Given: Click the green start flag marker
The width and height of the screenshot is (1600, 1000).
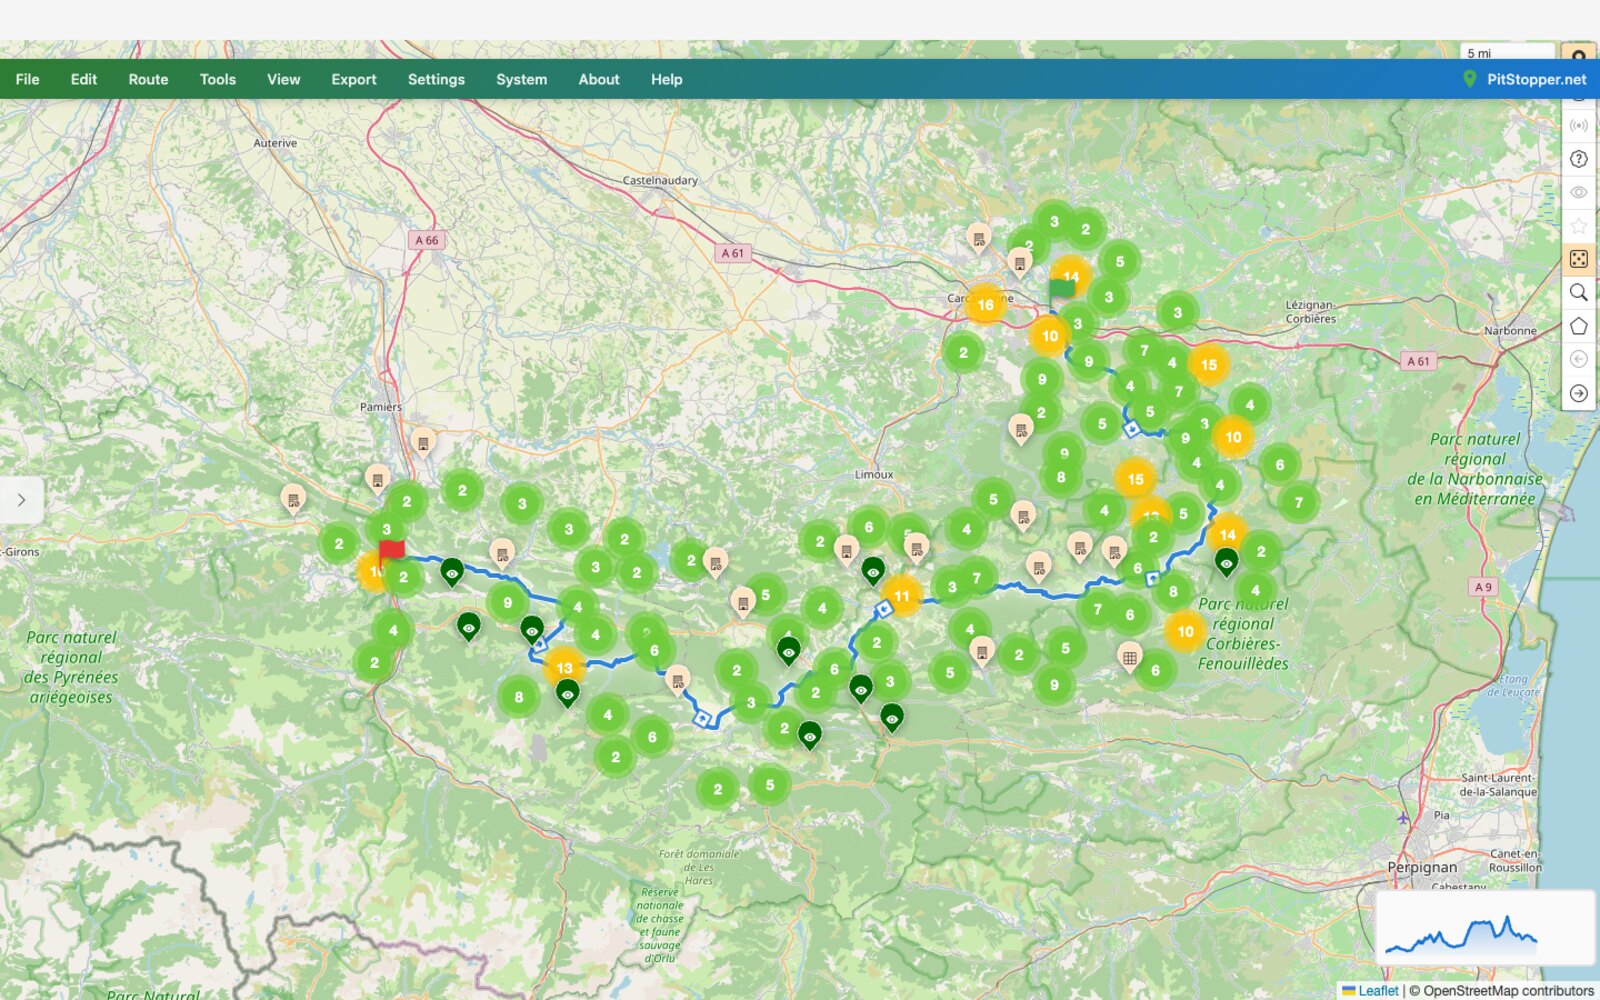Looking at the screenshot, I should pos(1061,289).
